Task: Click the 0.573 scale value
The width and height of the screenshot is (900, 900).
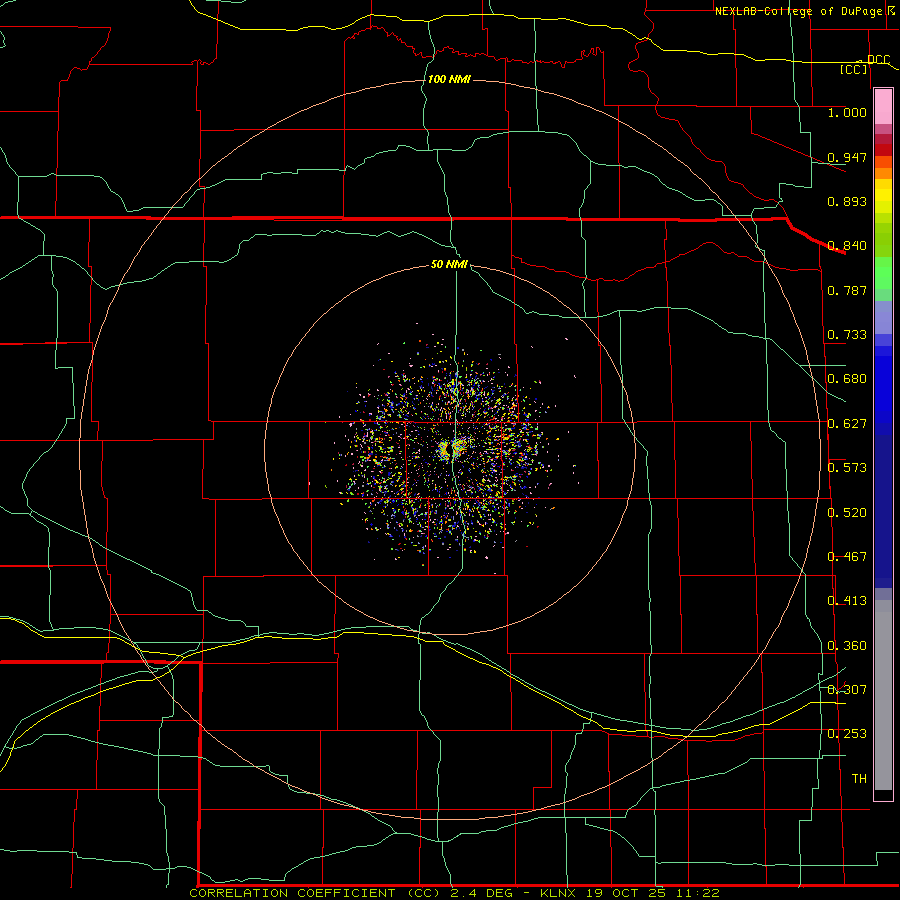Action: point(847,468)
